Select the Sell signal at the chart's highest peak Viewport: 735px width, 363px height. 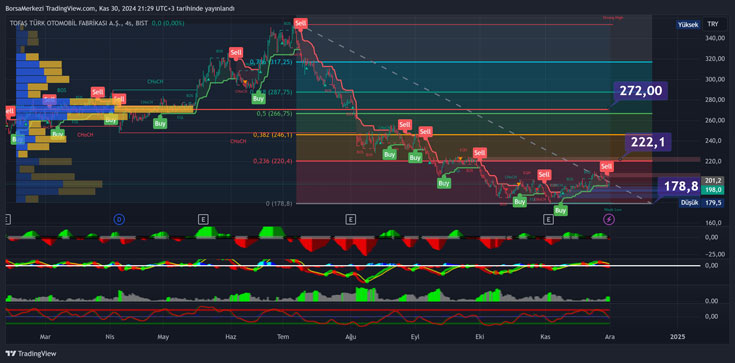point(300,23)
